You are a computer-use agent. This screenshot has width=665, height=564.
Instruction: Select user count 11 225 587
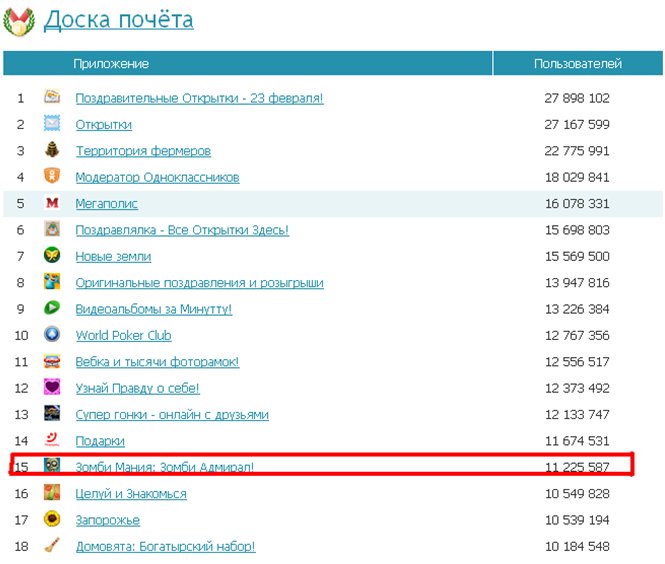point(577,467)
